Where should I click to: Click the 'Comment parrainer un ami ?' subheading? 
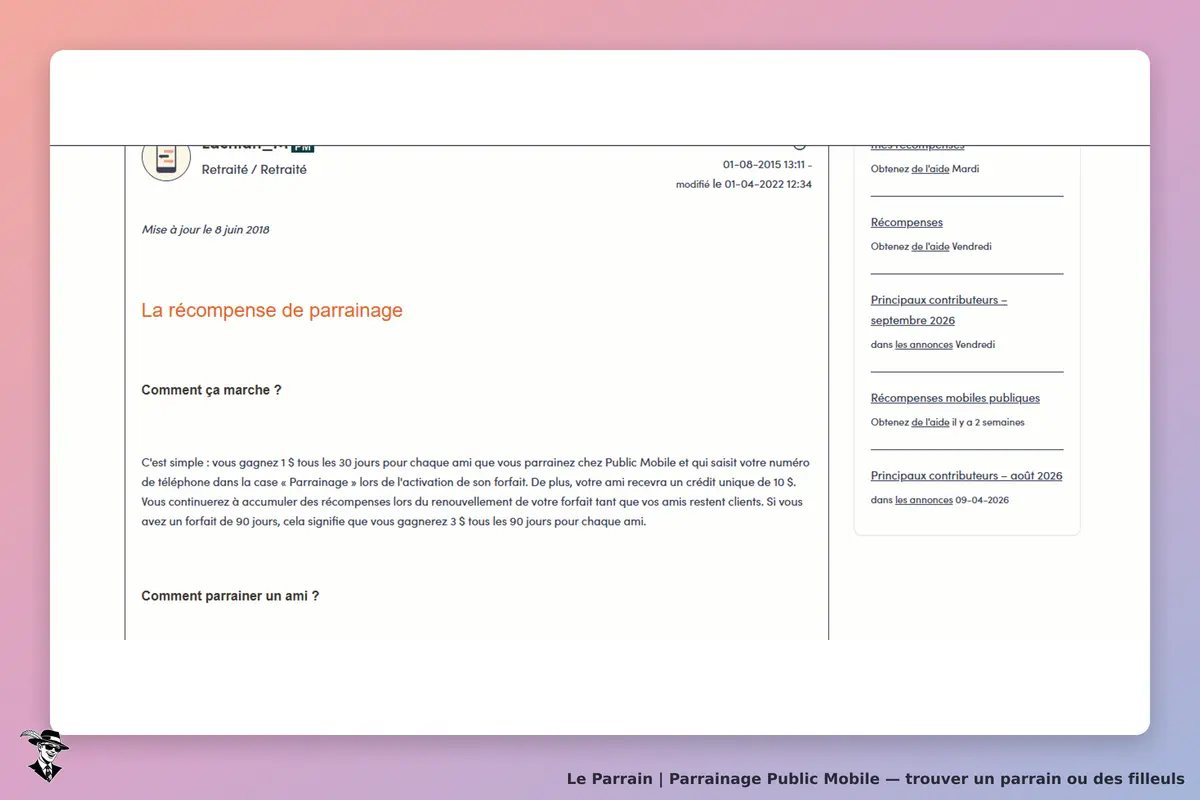click(x=230, y=596)
